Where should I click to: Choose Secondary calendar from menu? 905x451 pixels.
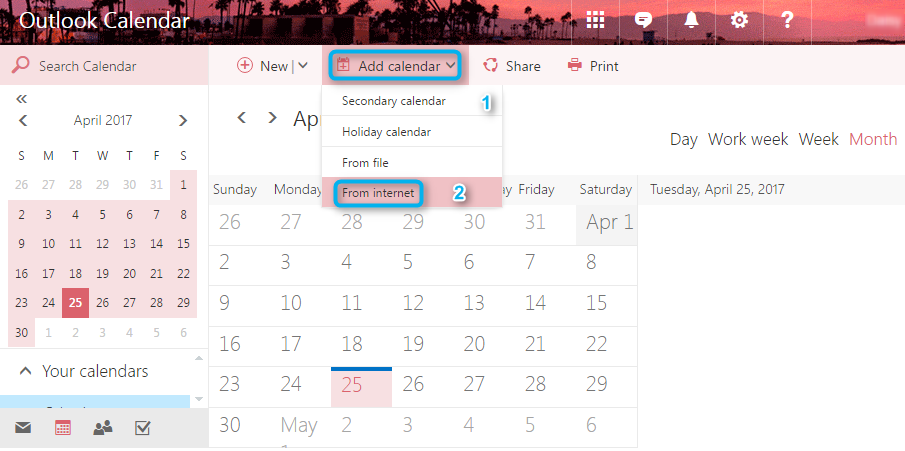(x=412, y=101)
